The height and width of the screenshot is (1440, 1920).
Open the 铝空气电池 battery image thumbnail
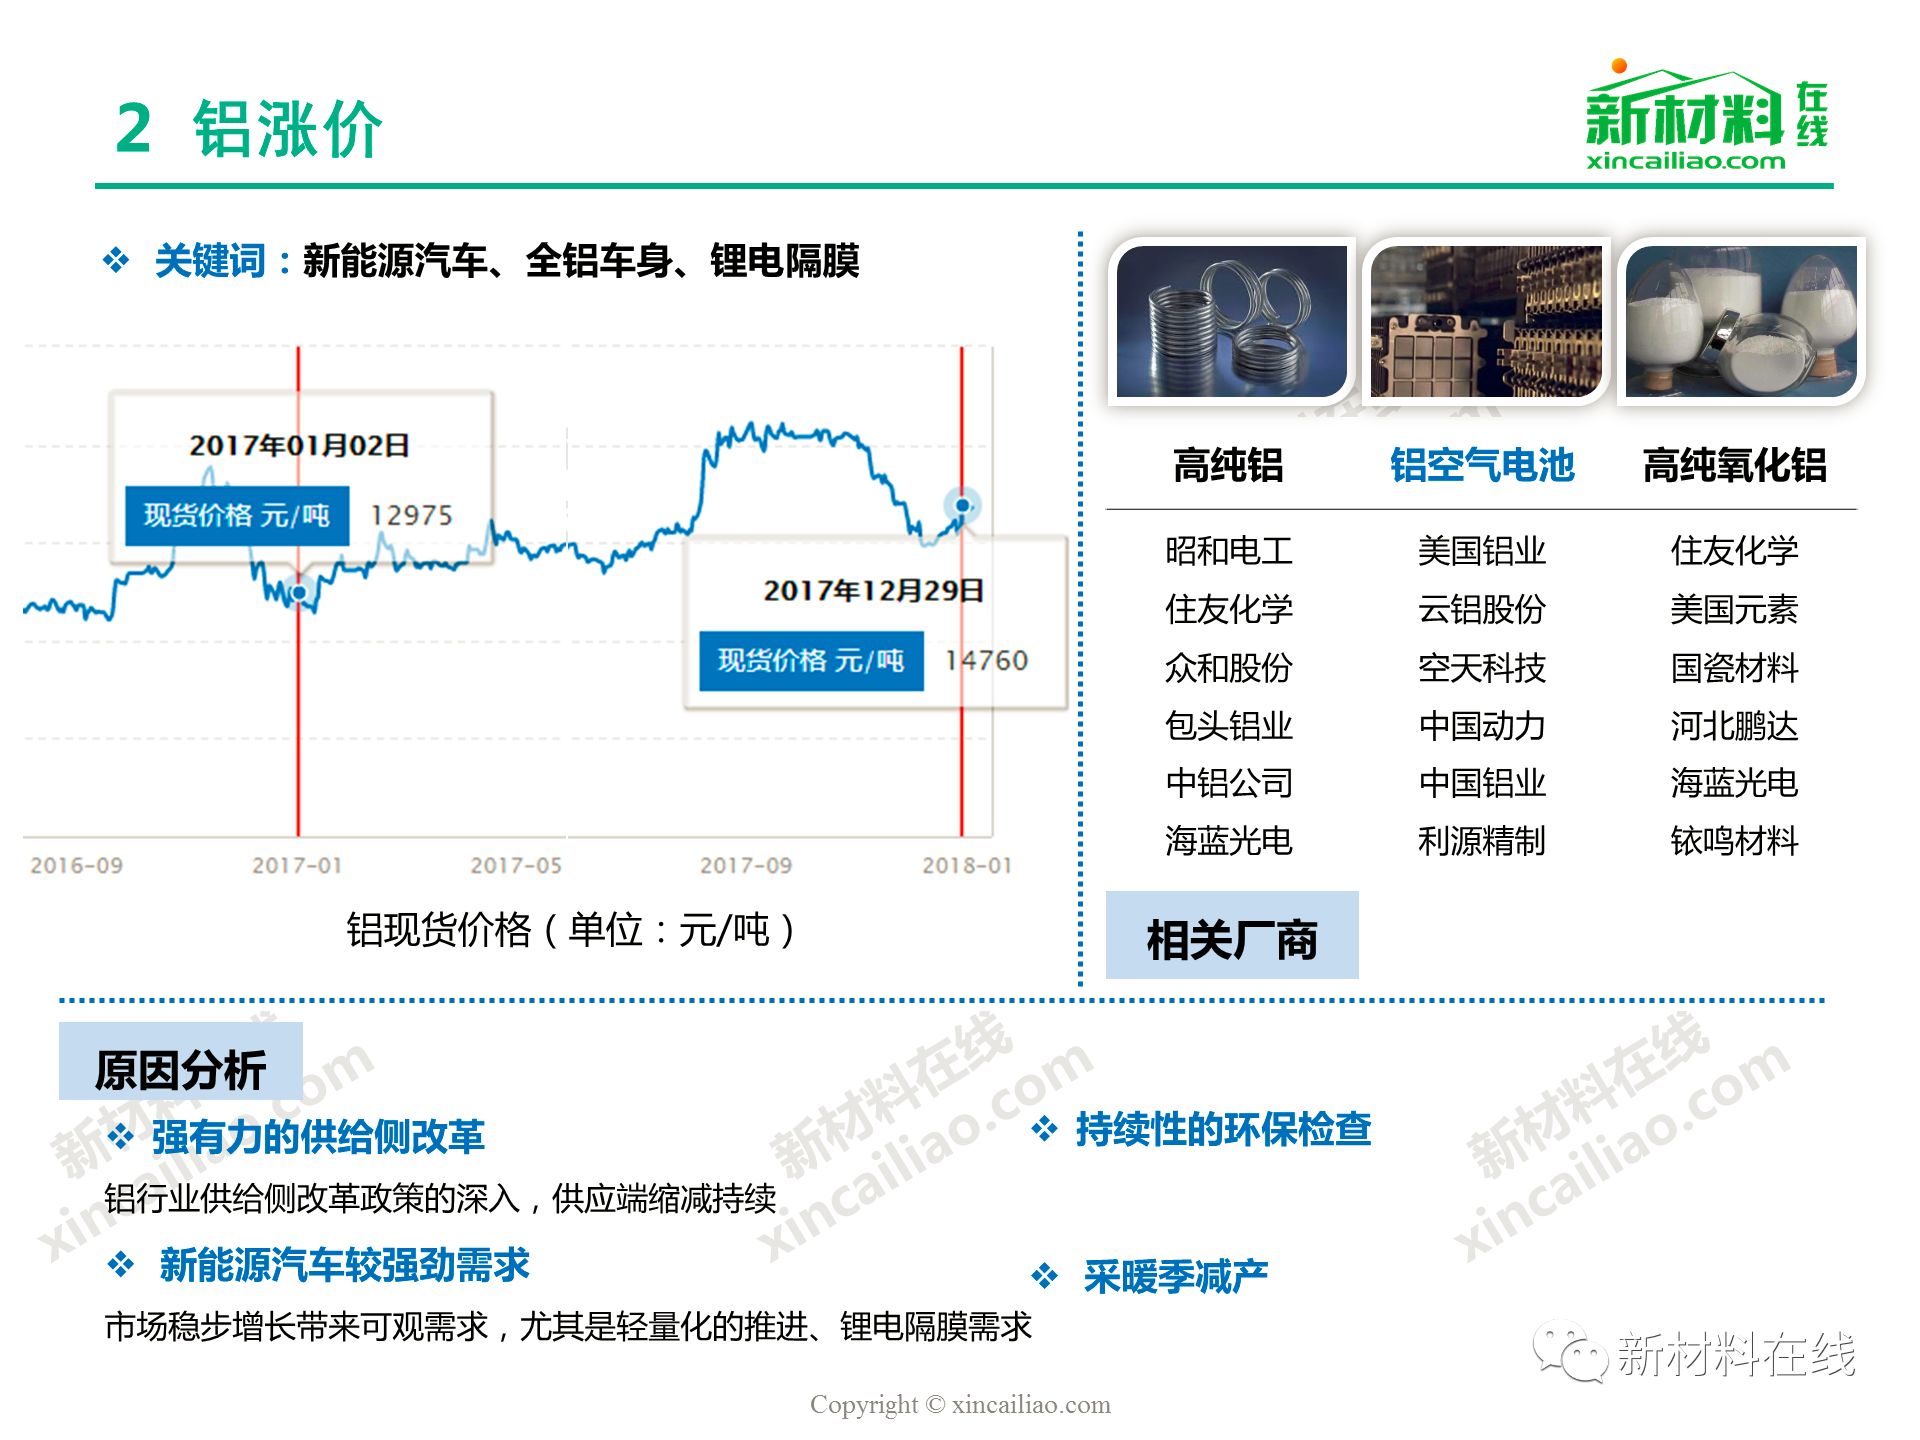[x=1486, y=321]
